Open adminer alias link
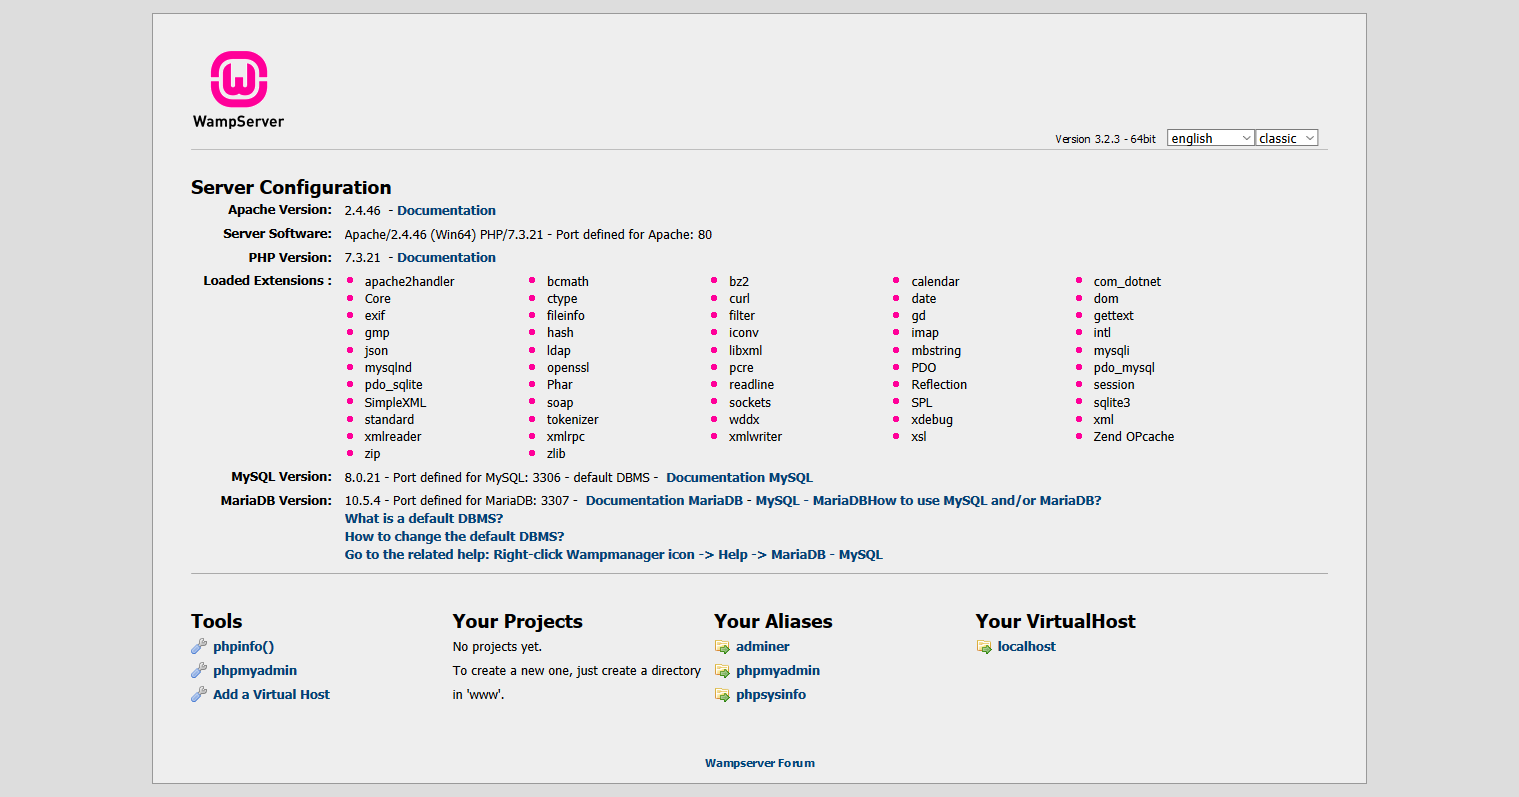Screen dimensions: 1519x797 tap(763, 647)
